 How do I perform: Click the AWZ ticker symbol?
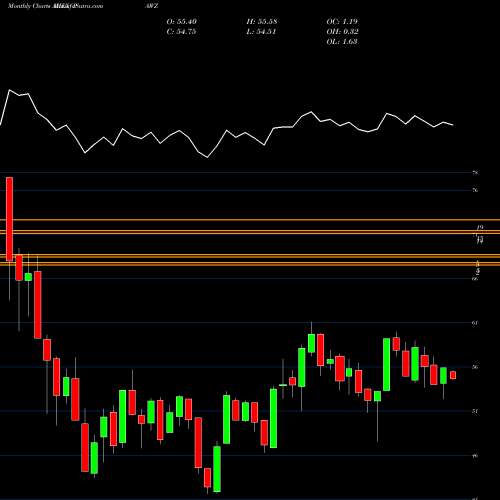152,6
